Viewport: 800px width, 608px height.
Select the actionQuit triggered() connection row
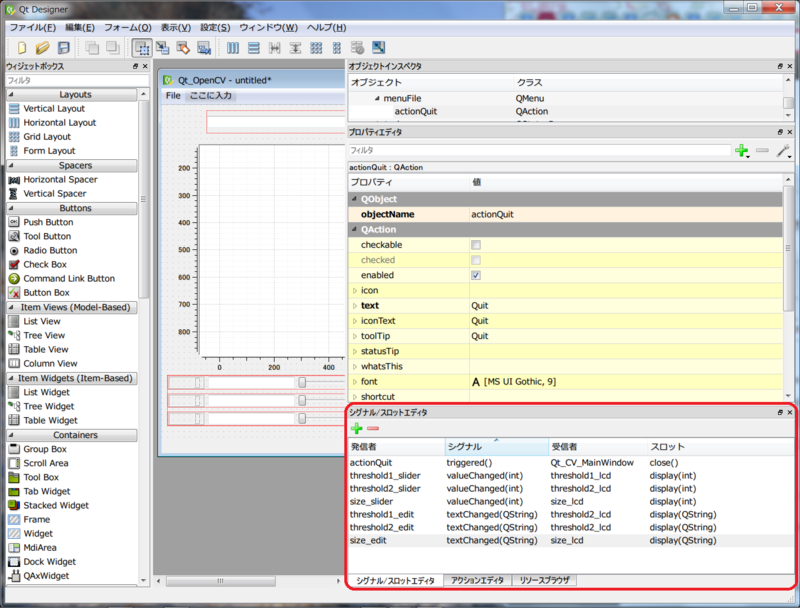pos(570,463)
